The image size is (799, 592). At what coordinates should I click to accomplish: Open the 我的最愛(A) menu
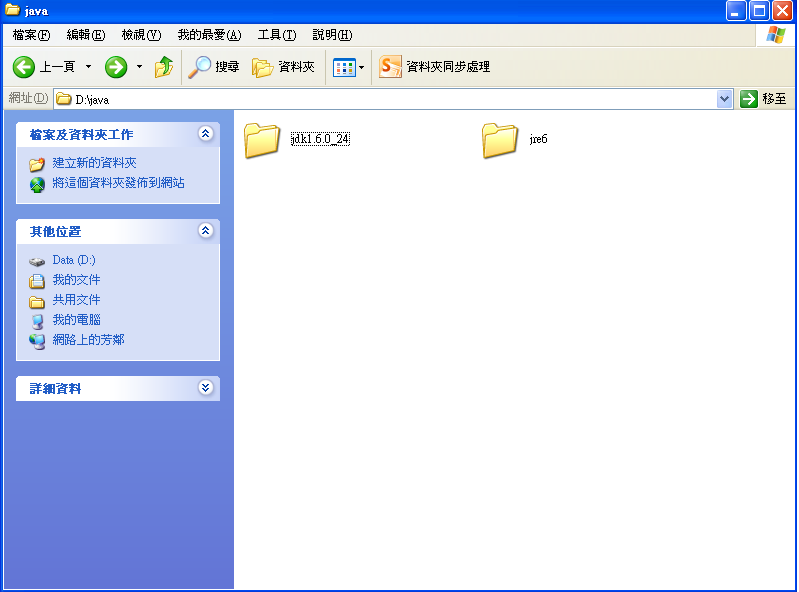tap(209, 35)
